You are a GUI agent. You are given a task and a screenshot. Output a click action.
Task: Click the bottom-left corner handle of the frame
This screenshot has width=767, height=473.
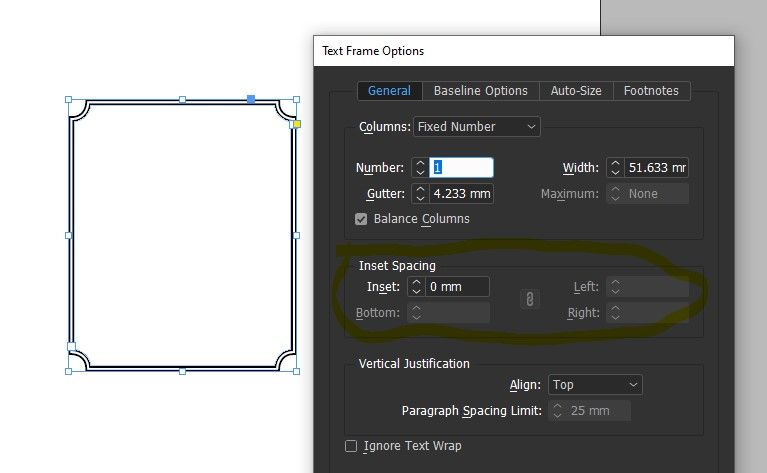(68, 372)
